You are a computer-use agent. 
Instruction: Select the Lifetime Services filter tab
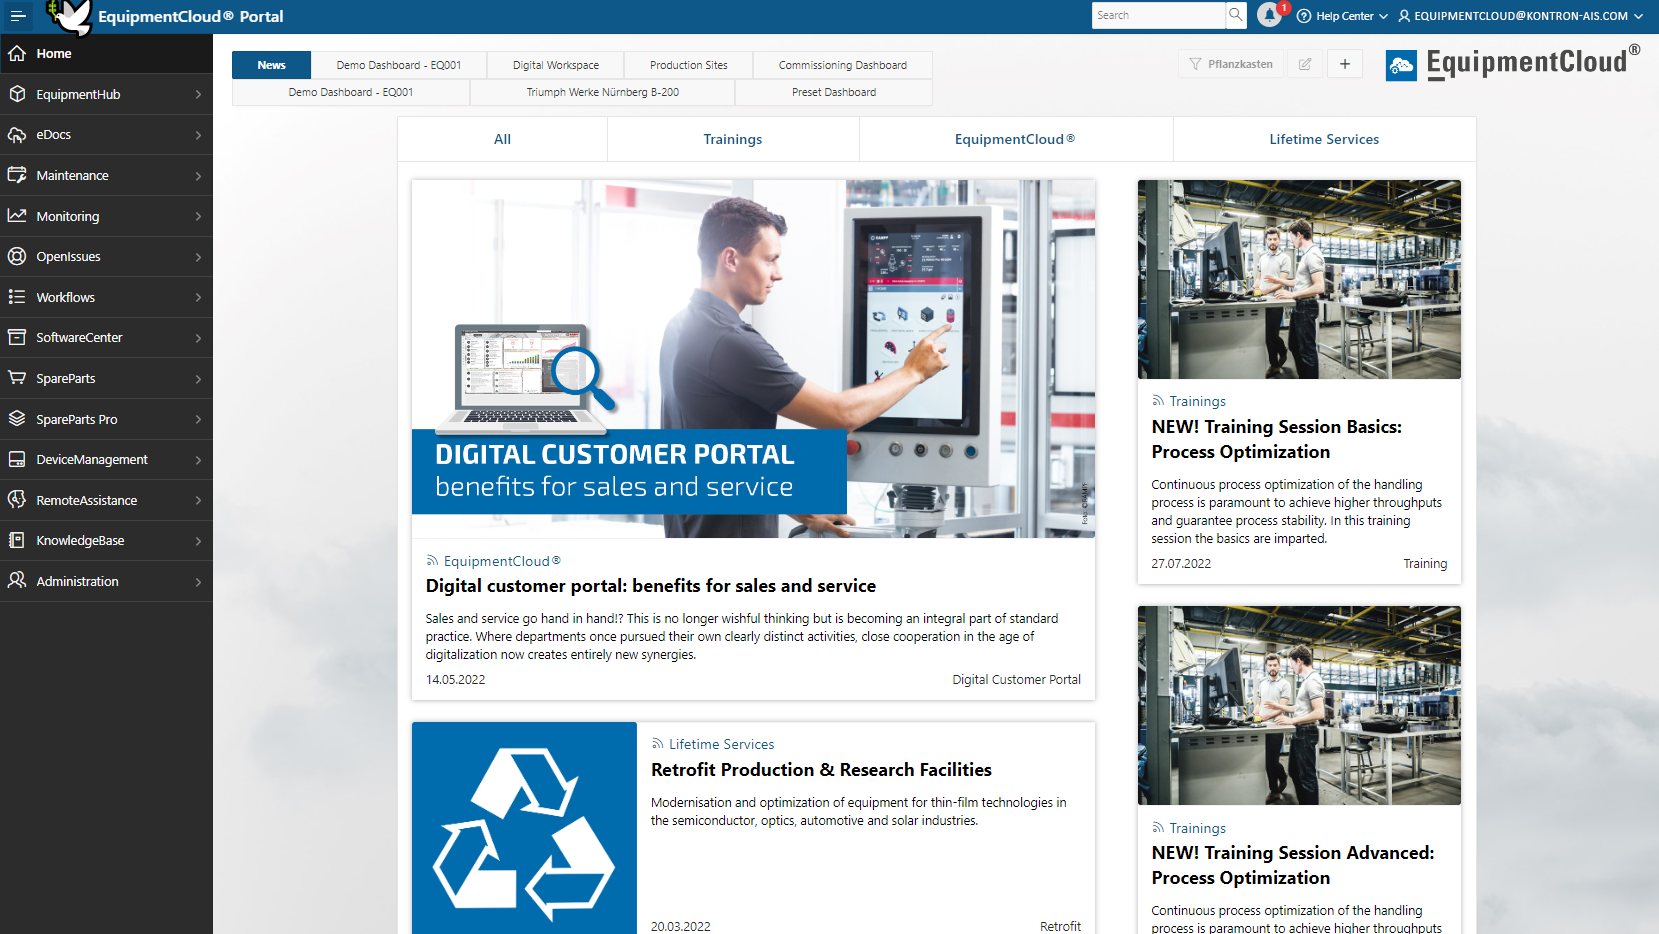point(1324,139)
